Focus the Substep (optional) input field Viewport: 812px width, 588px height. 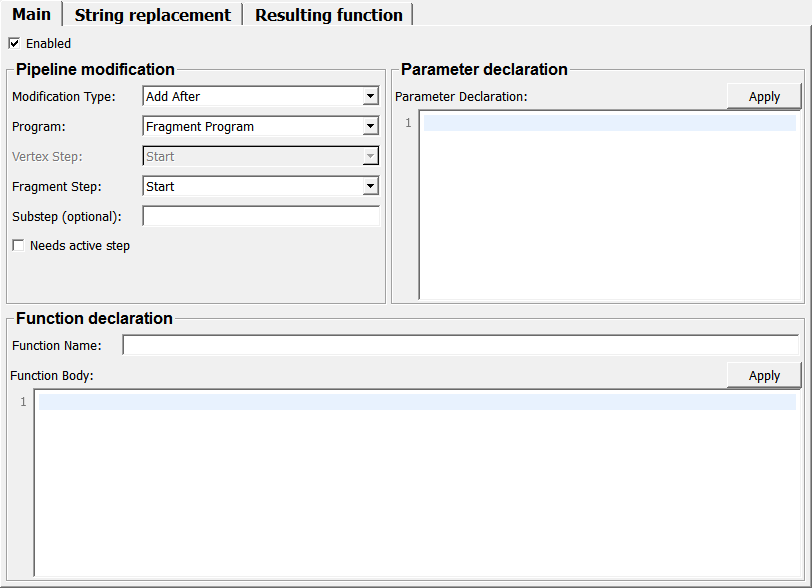261,216
